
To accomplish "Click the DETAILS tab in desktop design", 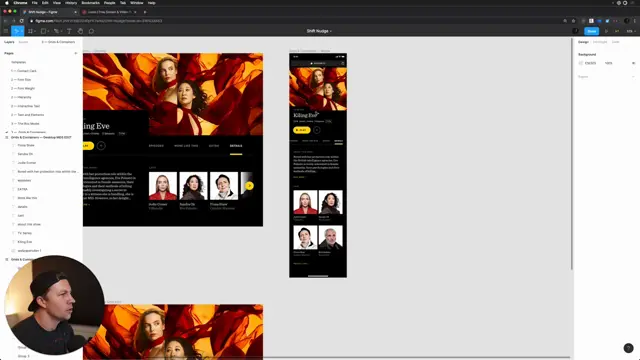I will tap(236, 146).
